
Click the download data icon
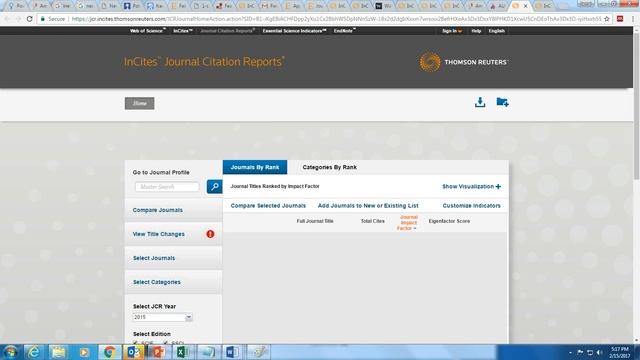pos(480,102)
